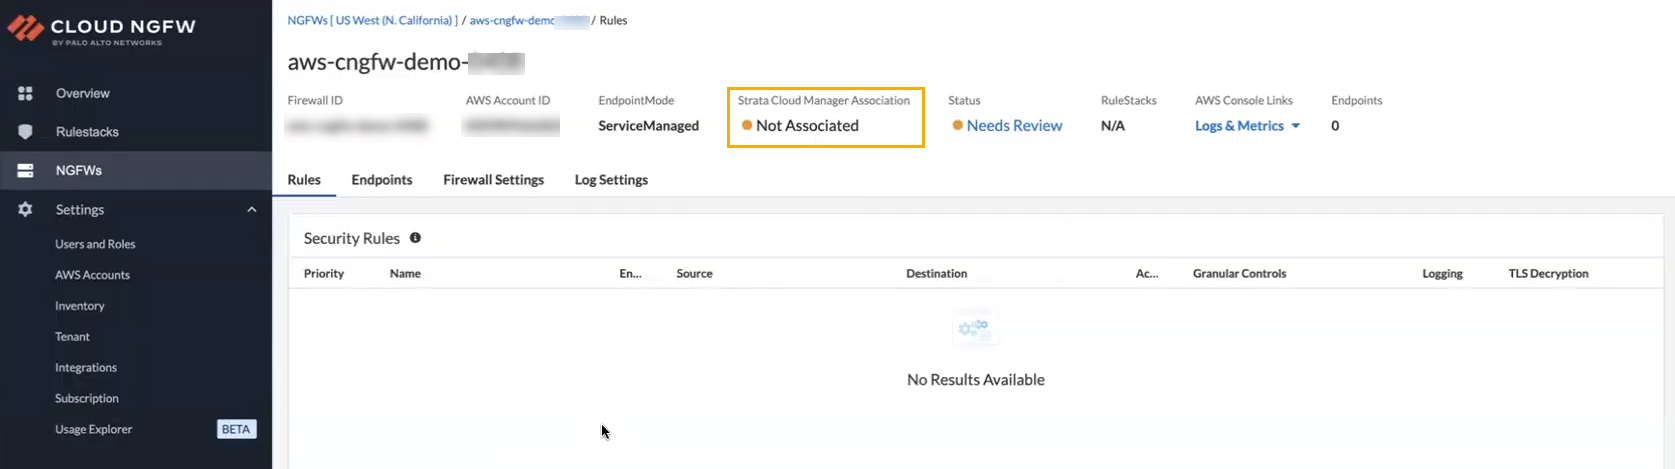The image size is (1675, 469).
Task: Open the Integrations settings page
Action: pyautogui.click(x=86, y=368)
